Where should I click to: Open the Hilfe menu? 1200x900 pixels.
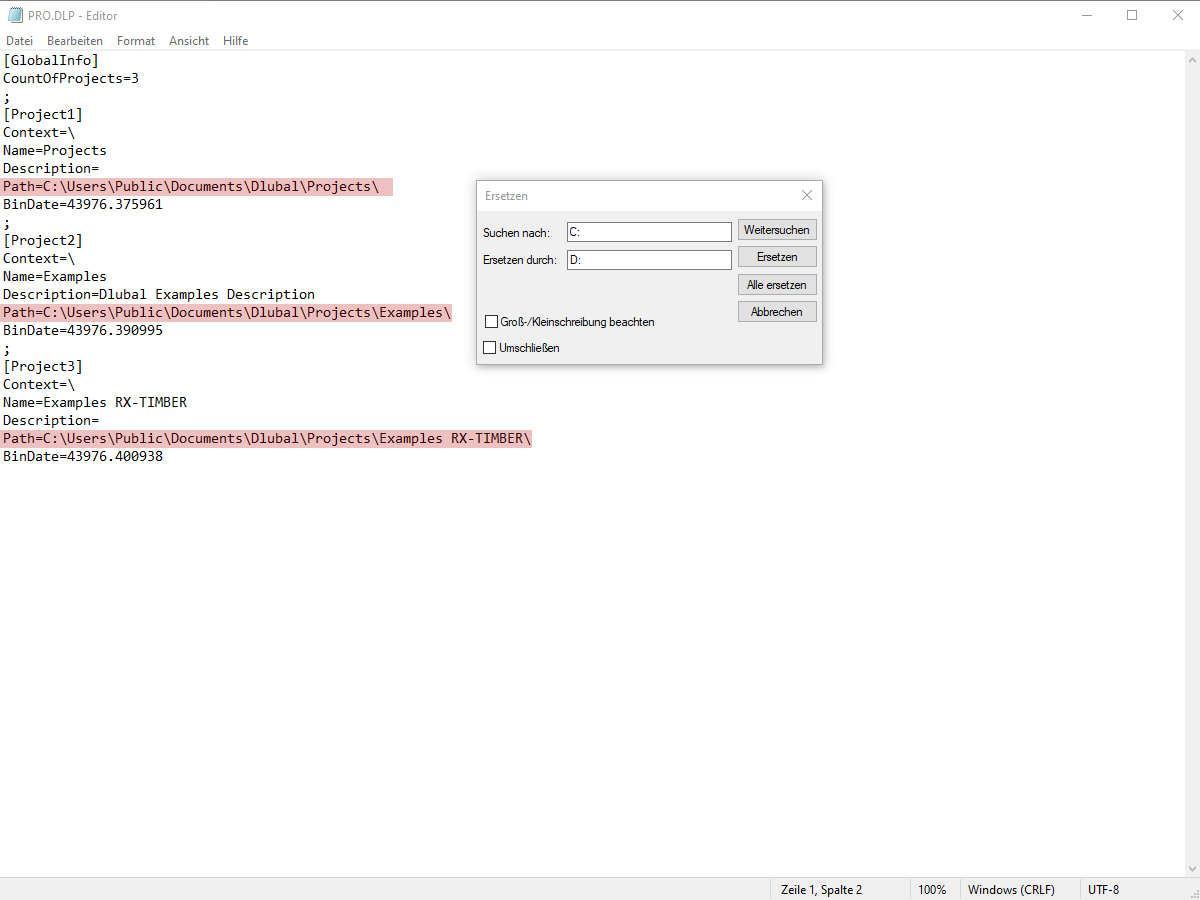pos(236,41)
